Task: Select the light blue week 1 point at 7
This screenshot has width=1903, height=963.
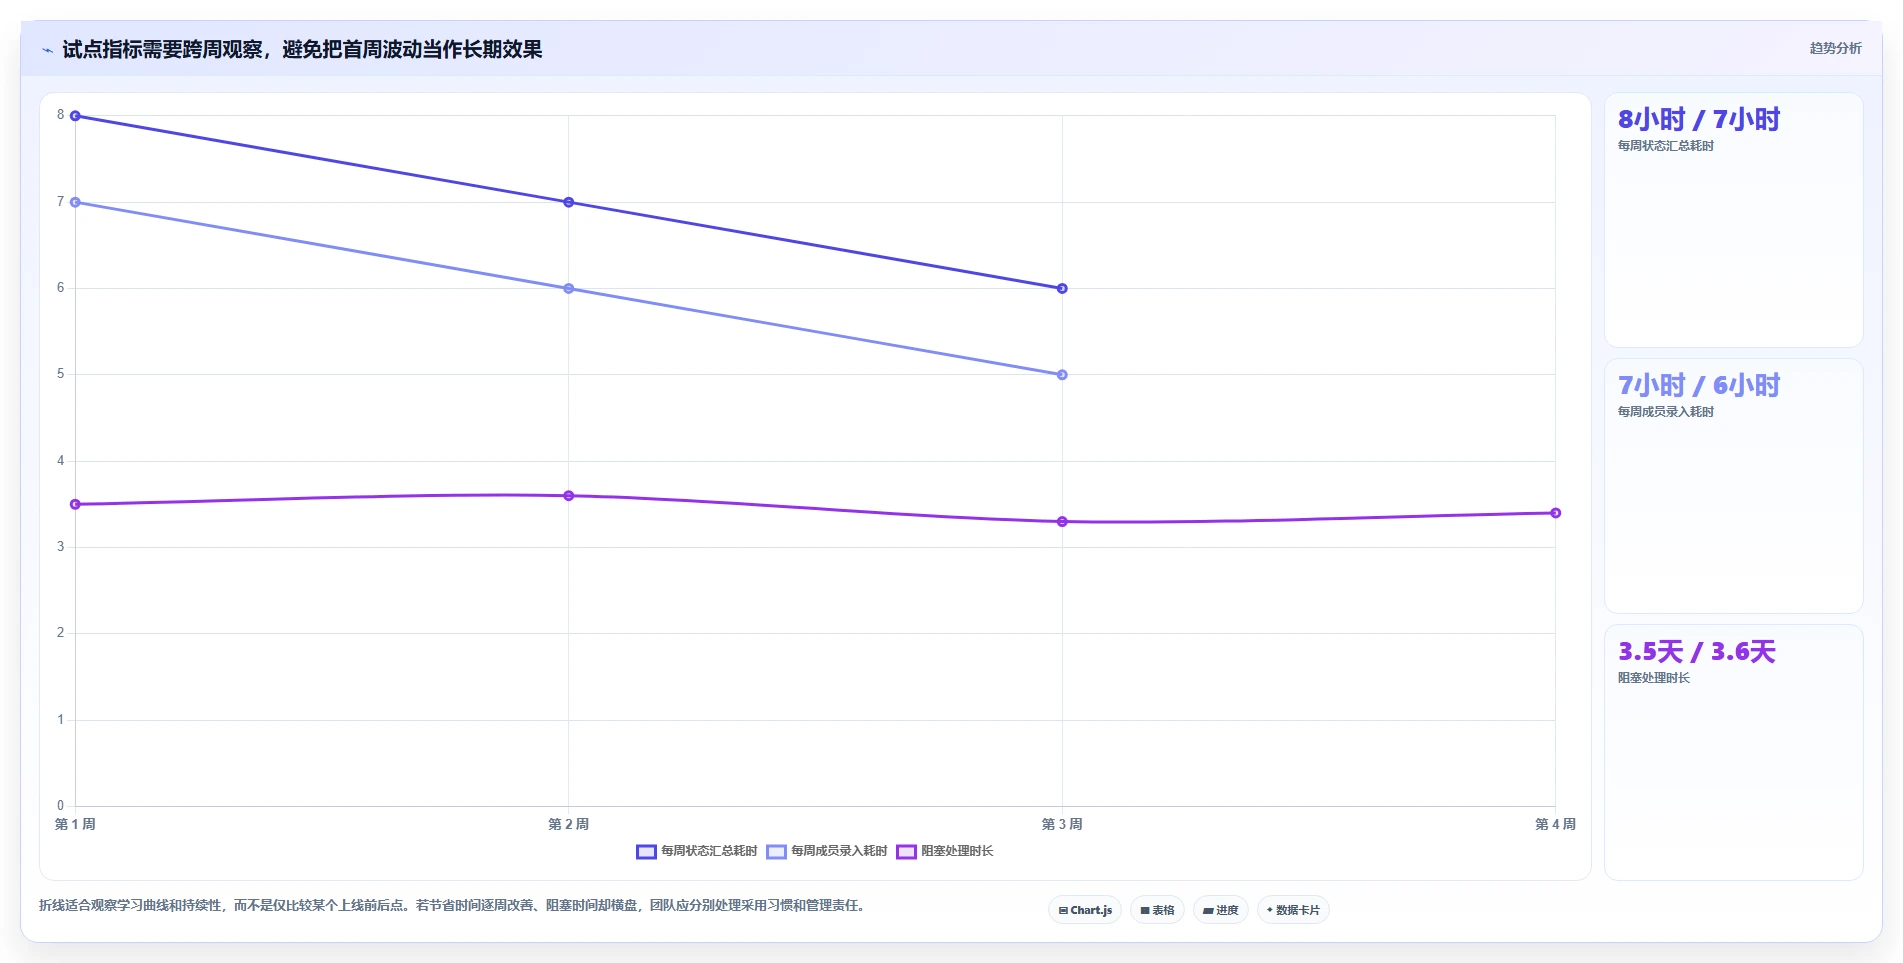Action: tap(75, 202)
